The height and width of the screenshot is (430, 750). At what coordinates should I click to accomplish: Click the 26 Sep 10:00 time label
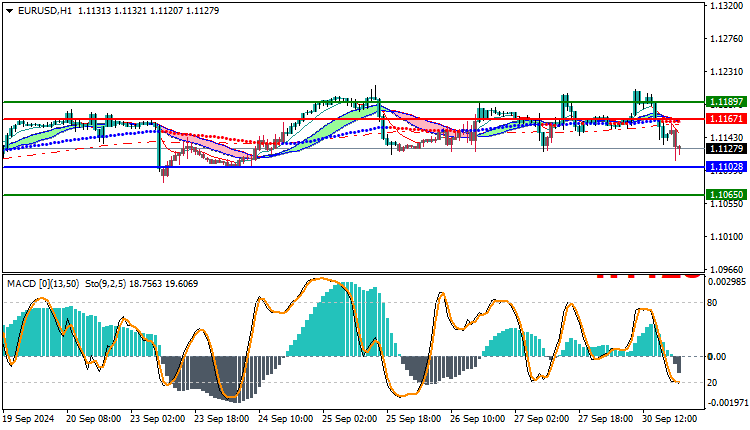(x=478, y=419)
